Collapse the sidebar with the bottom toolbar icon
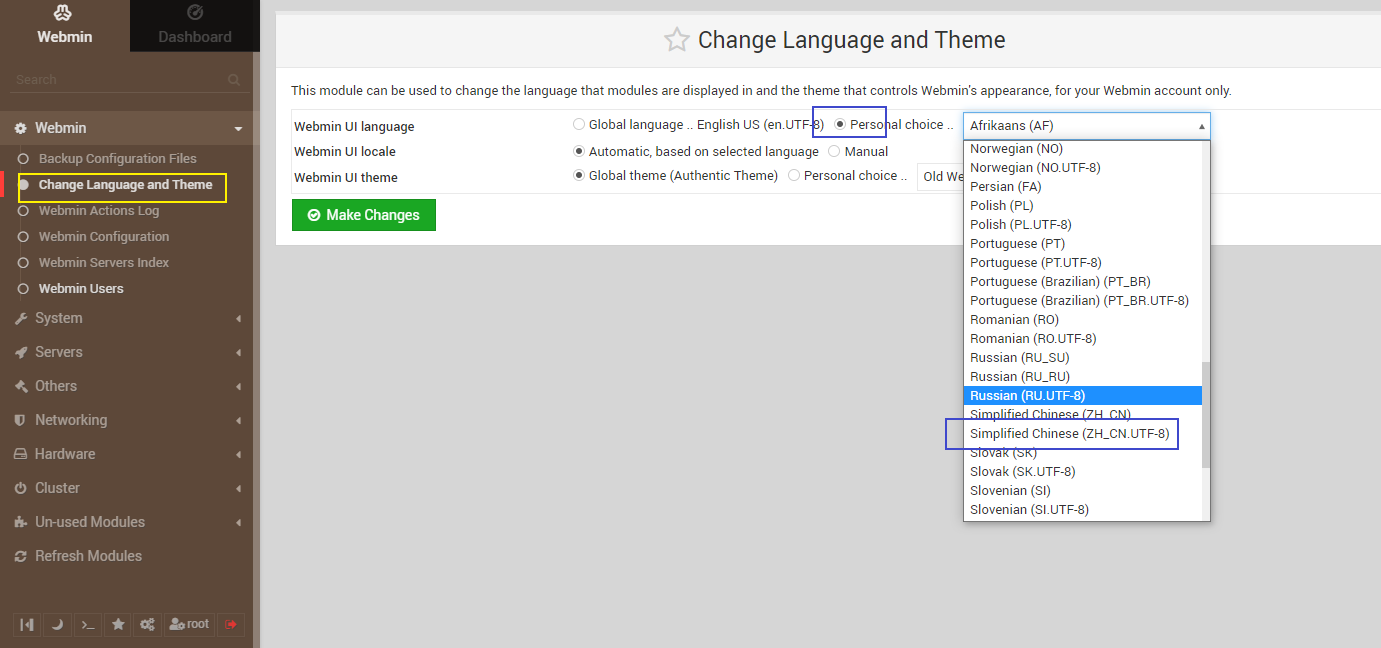This screenshot has width=1381, height=648. (27, 624)
